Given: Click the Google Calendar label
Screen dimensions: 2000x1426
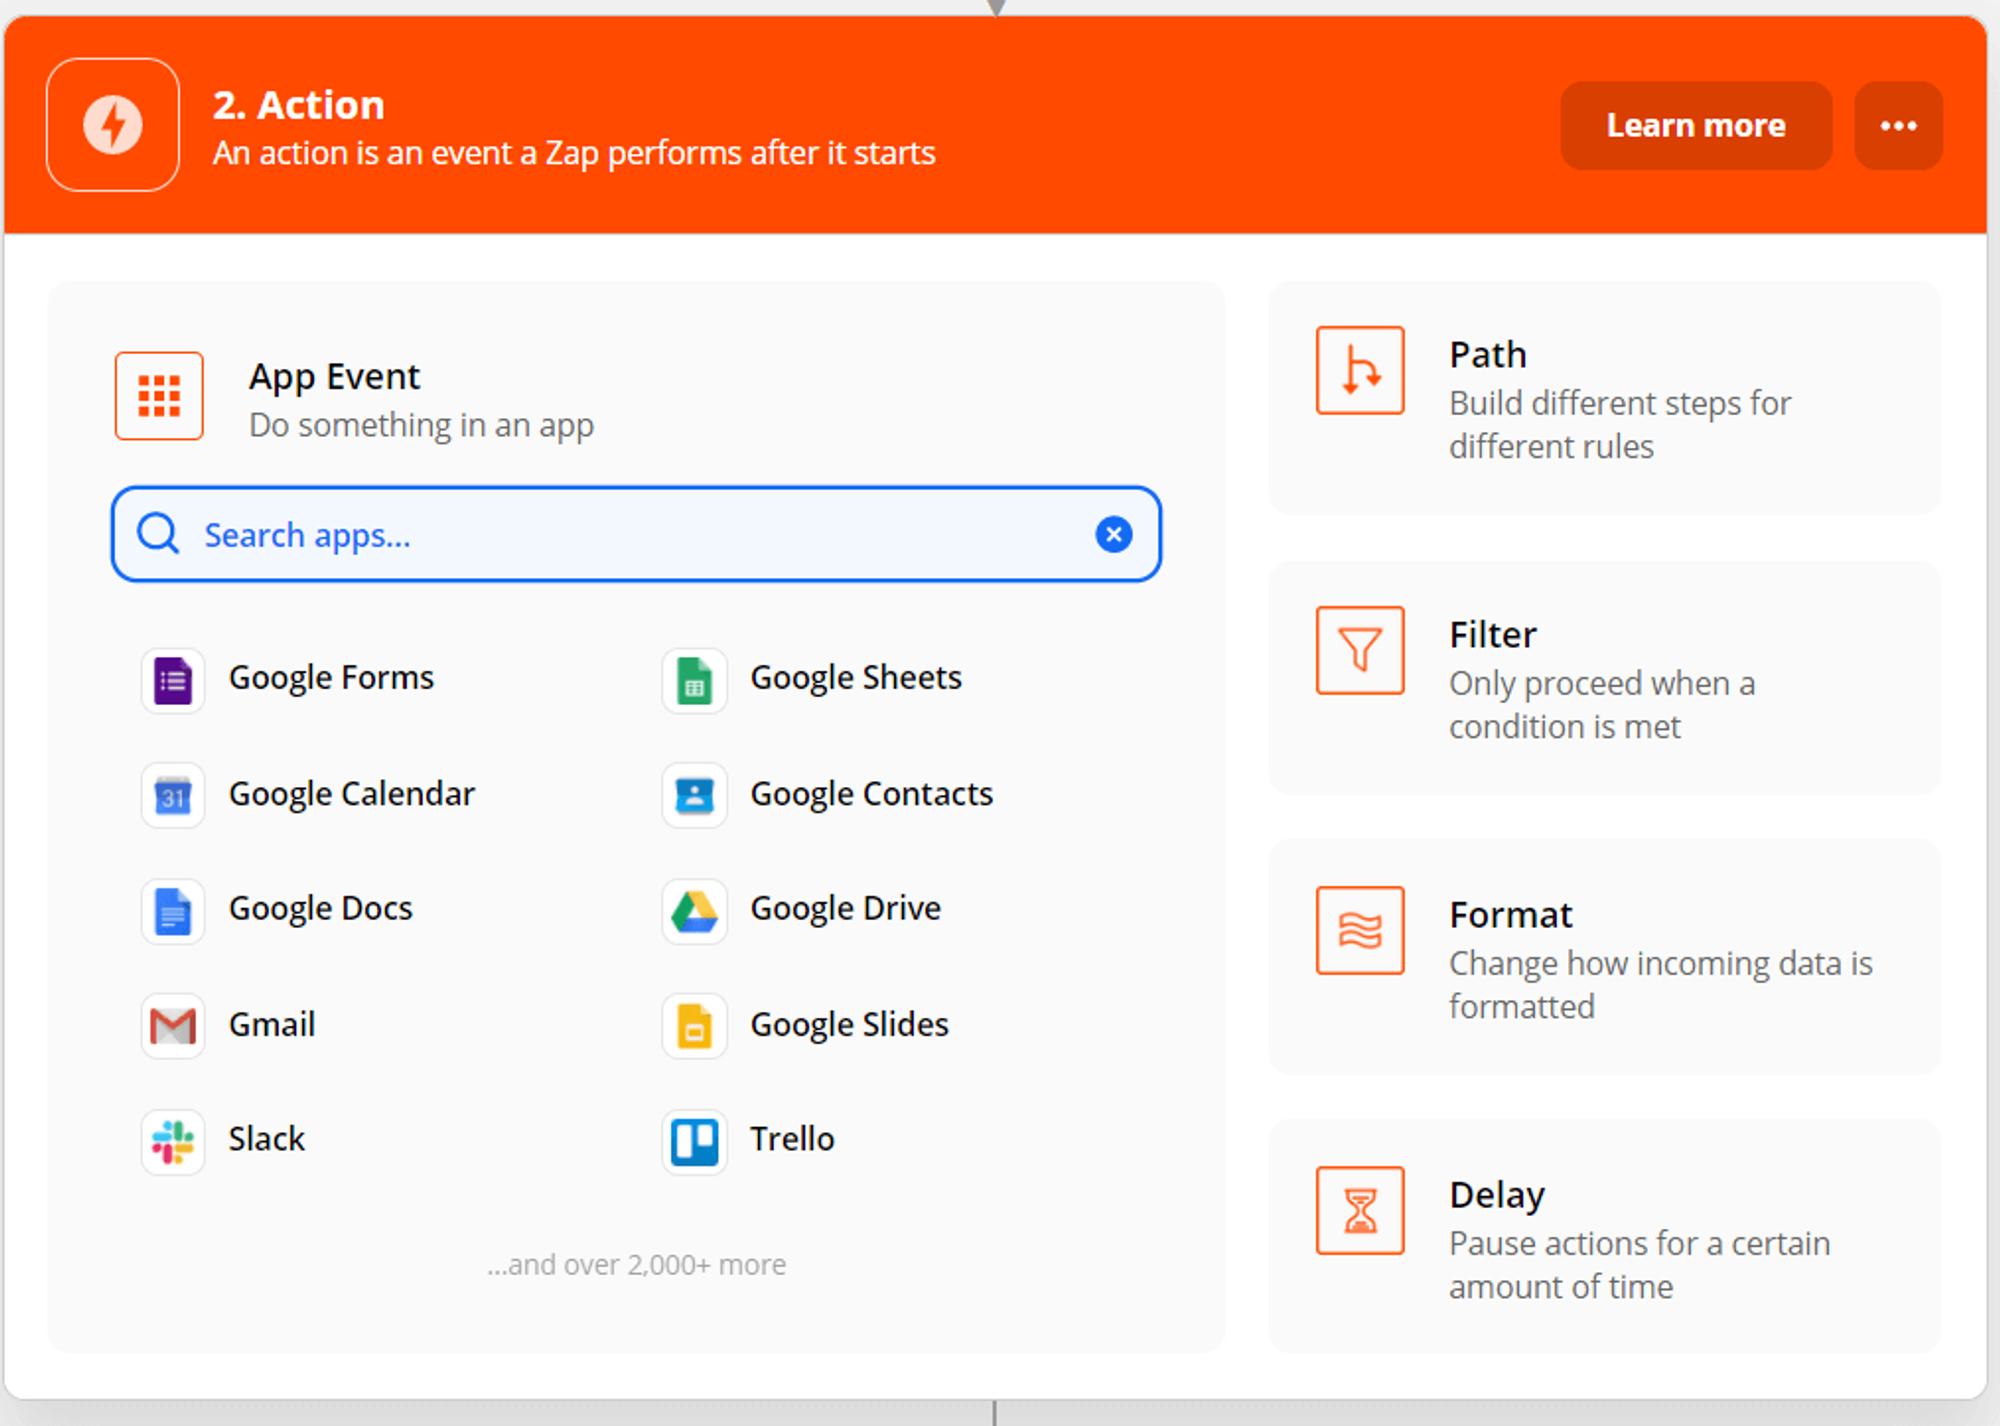Looking at the screenshot, I should (x=352, y=794).
